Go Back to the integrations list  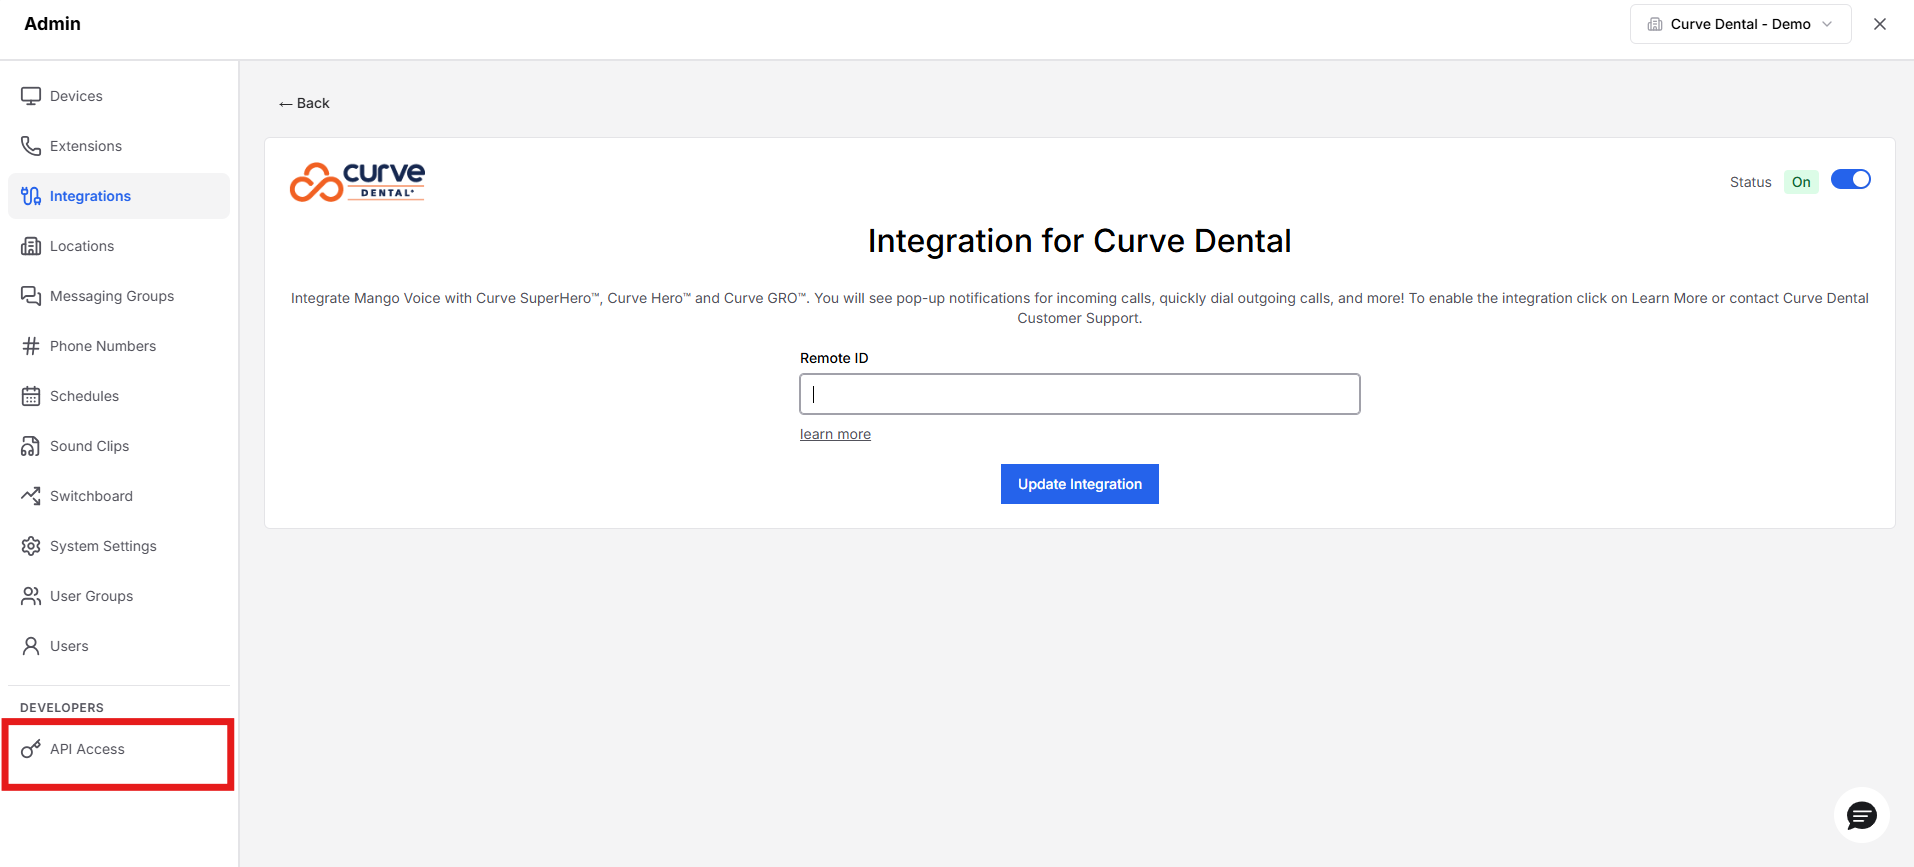click(x=304, y=103)
